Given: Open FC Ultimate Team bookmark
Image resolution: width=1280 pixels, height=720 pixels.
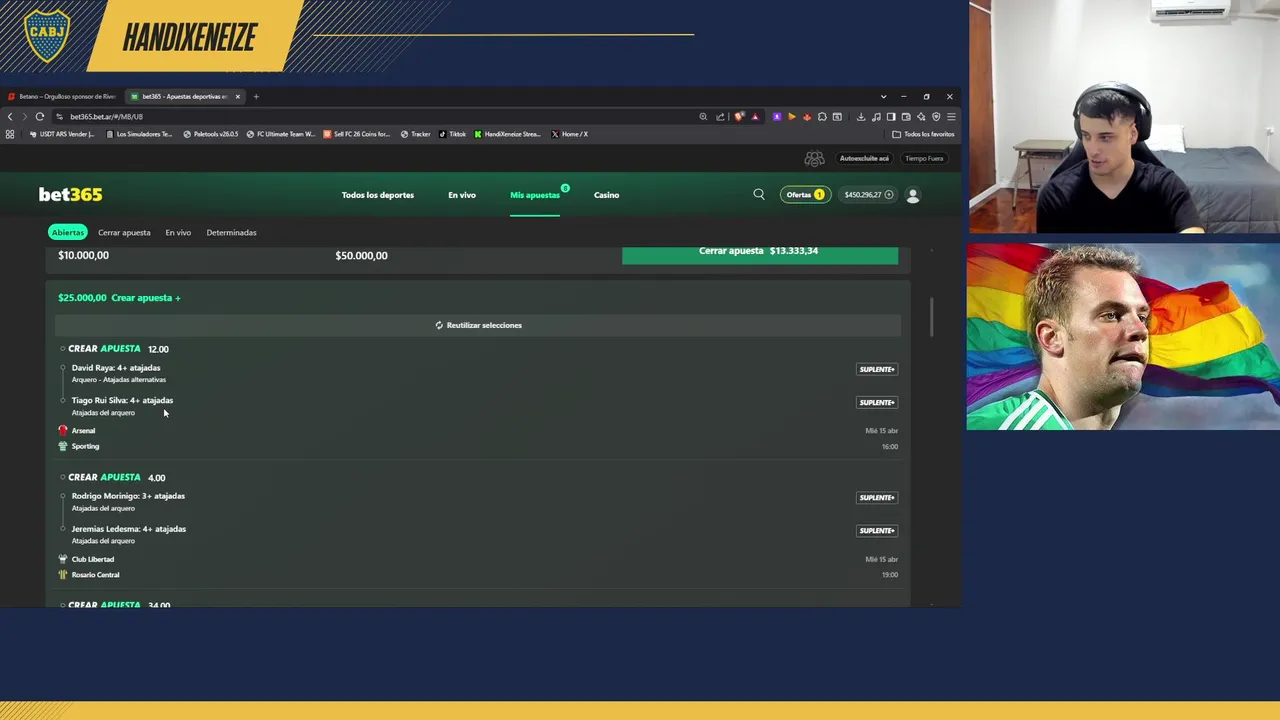Looking at the screenshot, I should click(281, 134).
